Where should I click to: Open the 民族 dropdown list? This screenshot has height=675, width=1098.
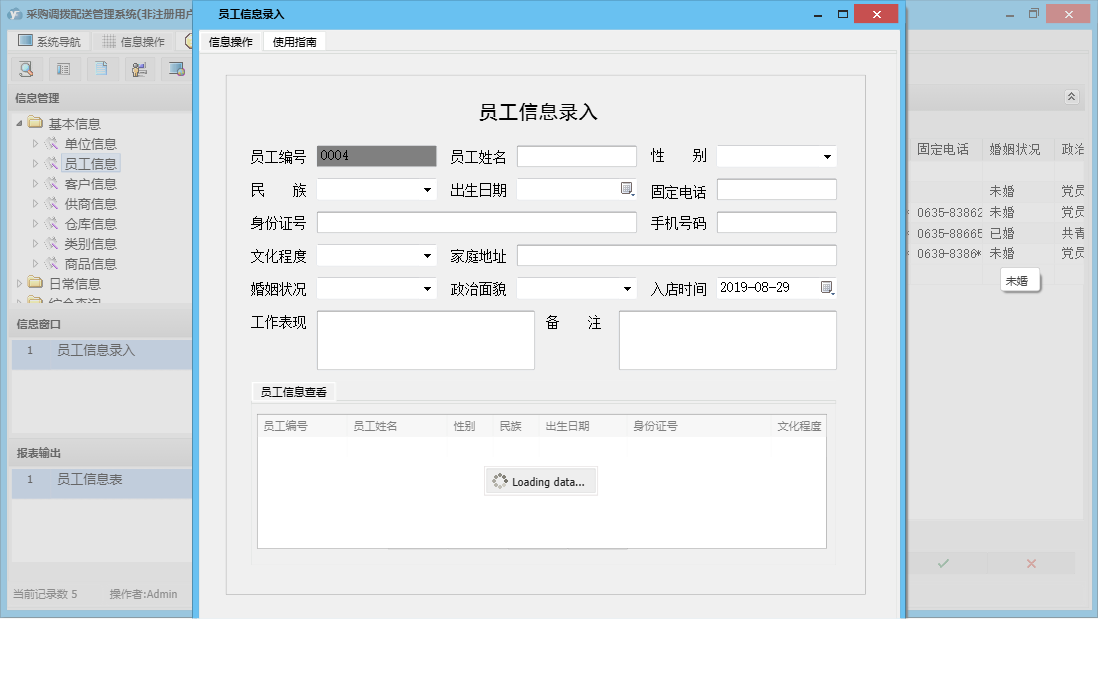pos(428,188)
